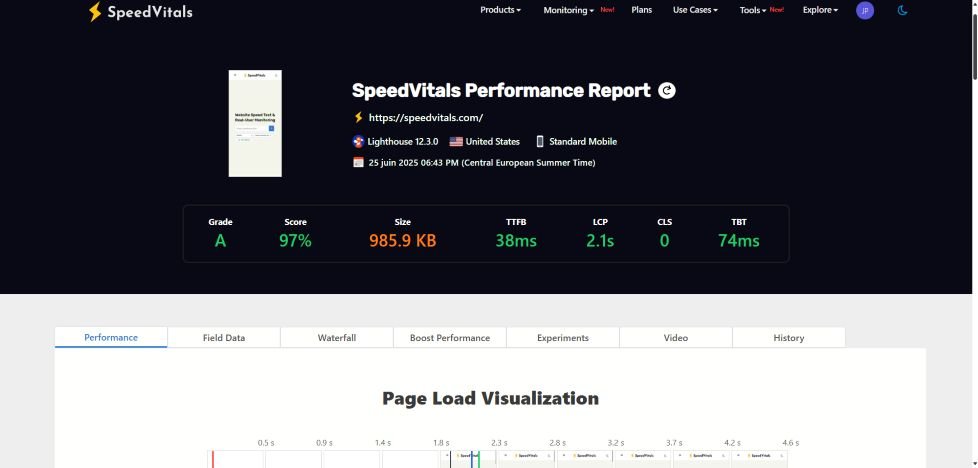Screen dimensions: 978x468
Task: Click the red marker in the filmstrip
Action: [x=213, y=459]
